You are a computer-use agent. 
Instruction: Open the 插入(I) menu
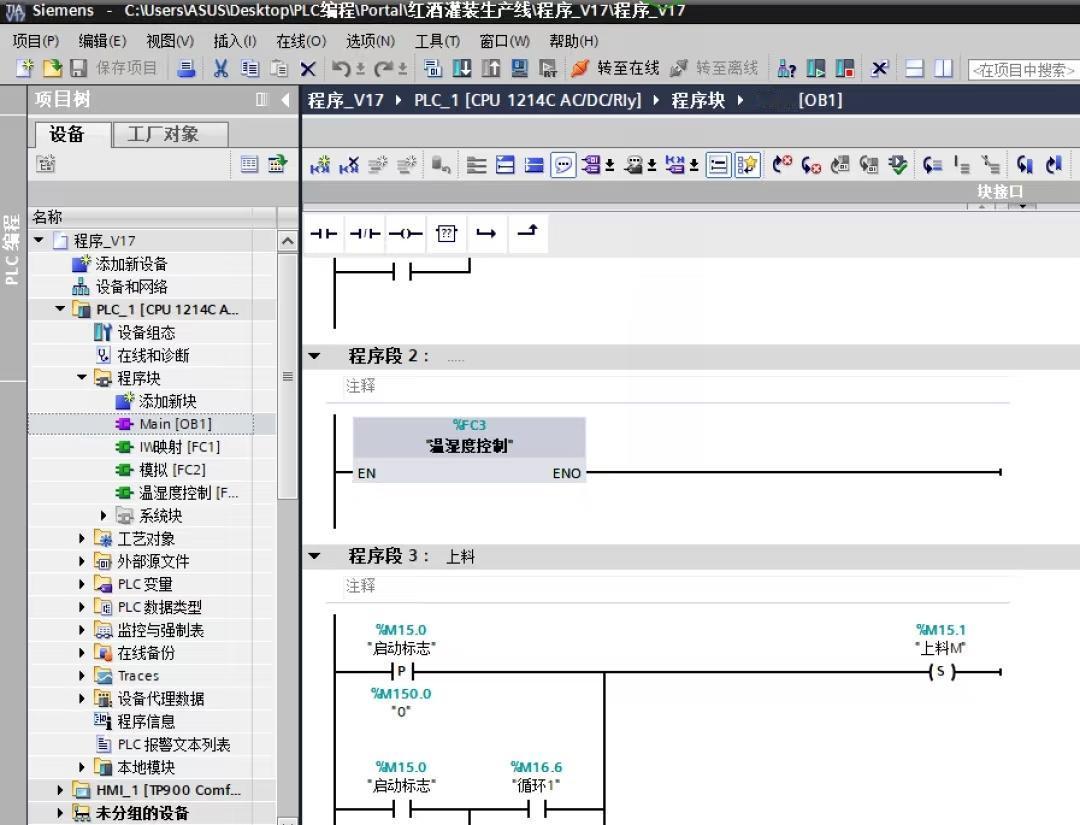tap(235, 41)
